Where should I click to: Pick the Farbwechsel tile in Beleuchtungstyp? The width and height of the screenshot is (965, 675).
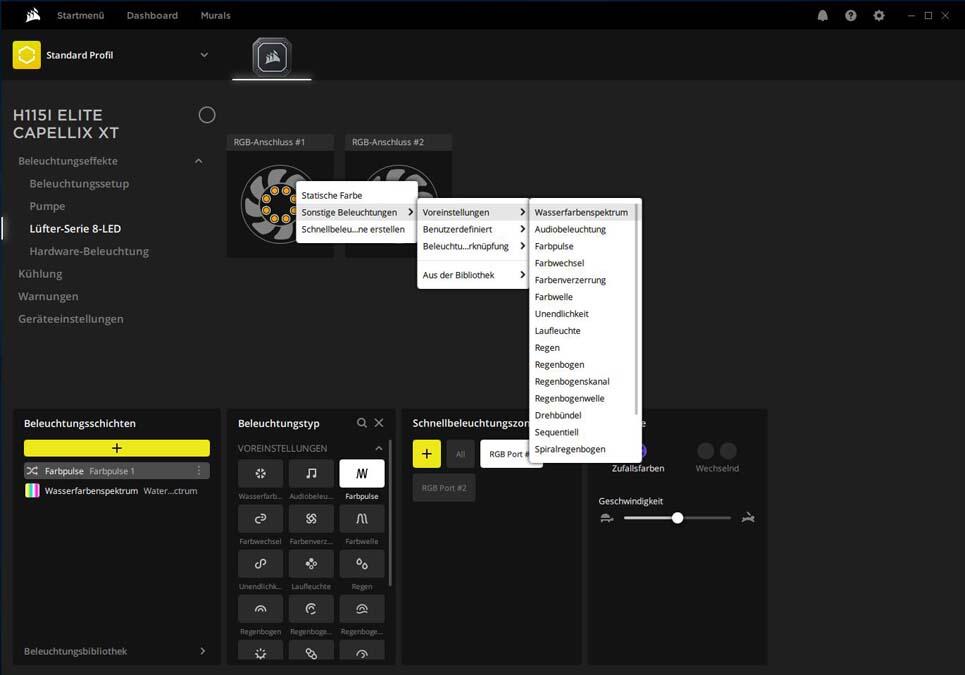pyautogui.click(x=260, y=519)
